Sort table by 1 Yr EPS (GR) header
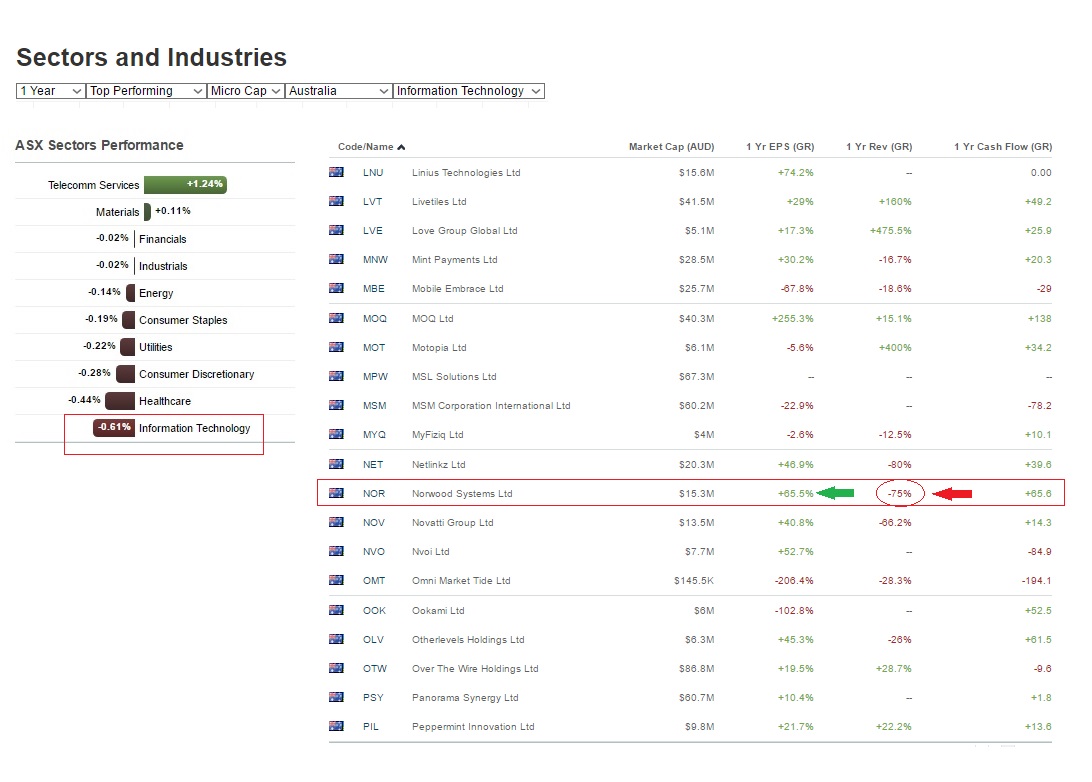Image resolution: width=1092 pixels, height=782 pixels. pos(780,147)
